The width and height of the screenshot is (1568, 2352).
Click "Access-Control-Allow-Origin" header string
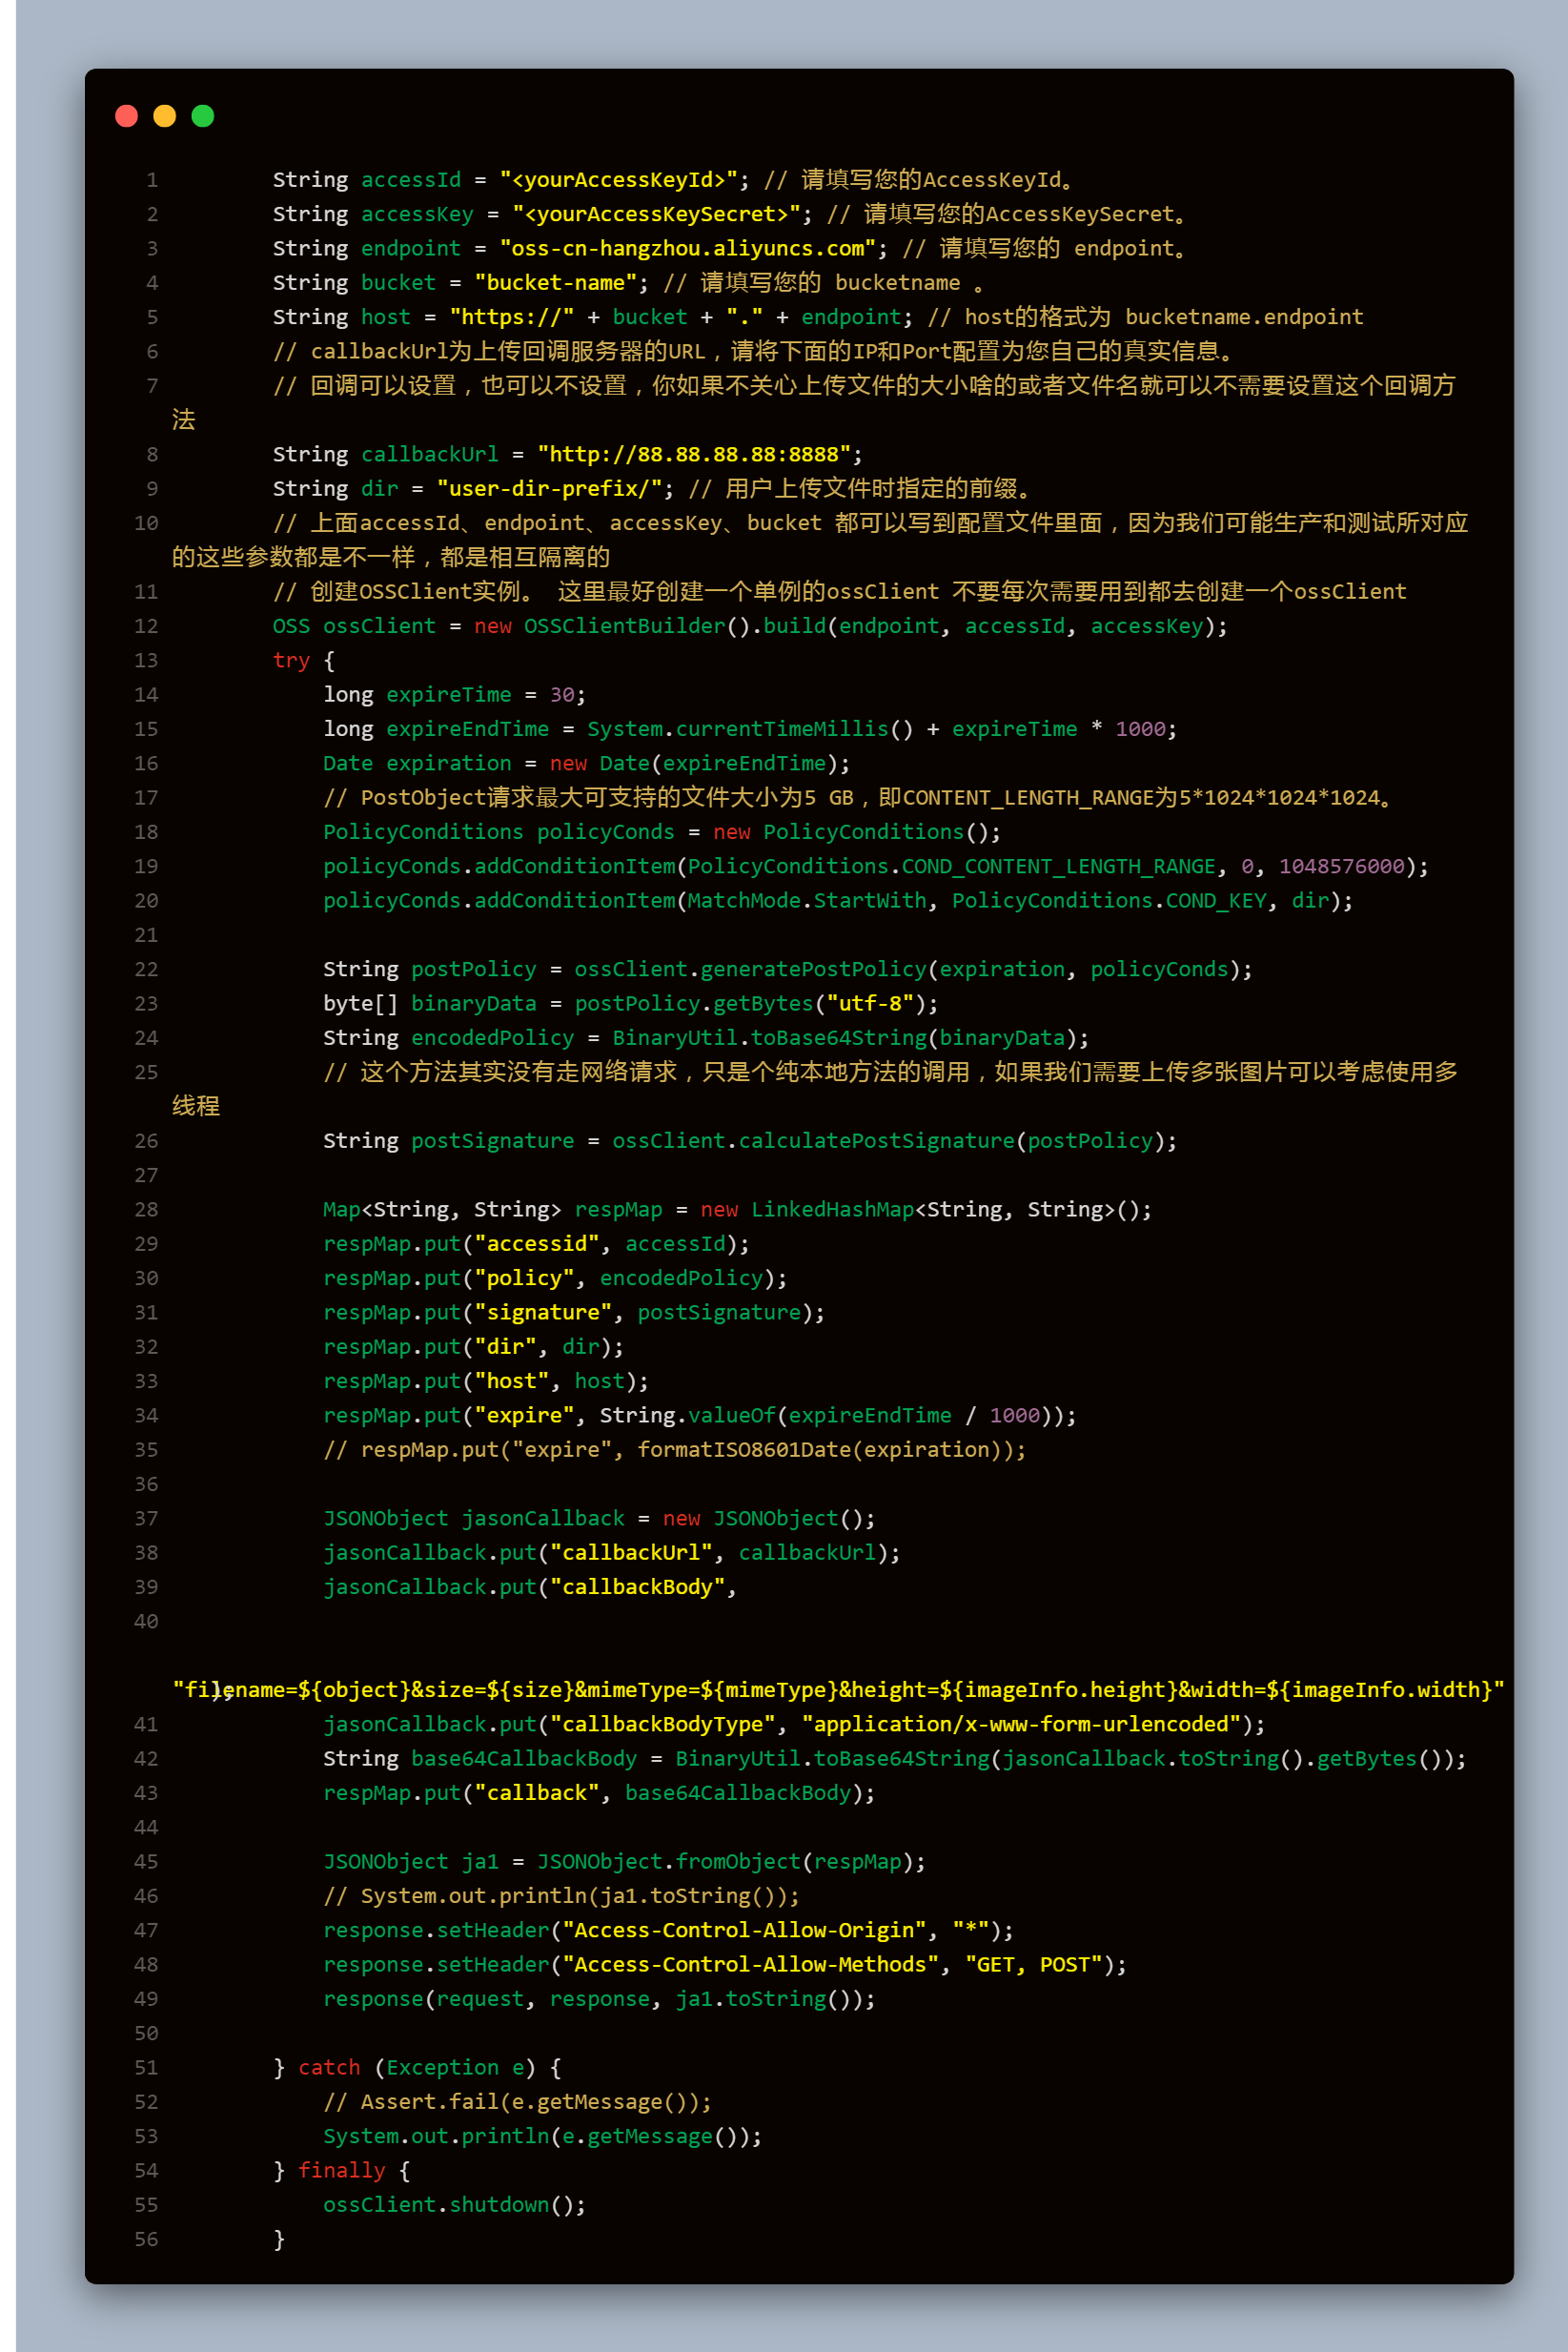744,1930
